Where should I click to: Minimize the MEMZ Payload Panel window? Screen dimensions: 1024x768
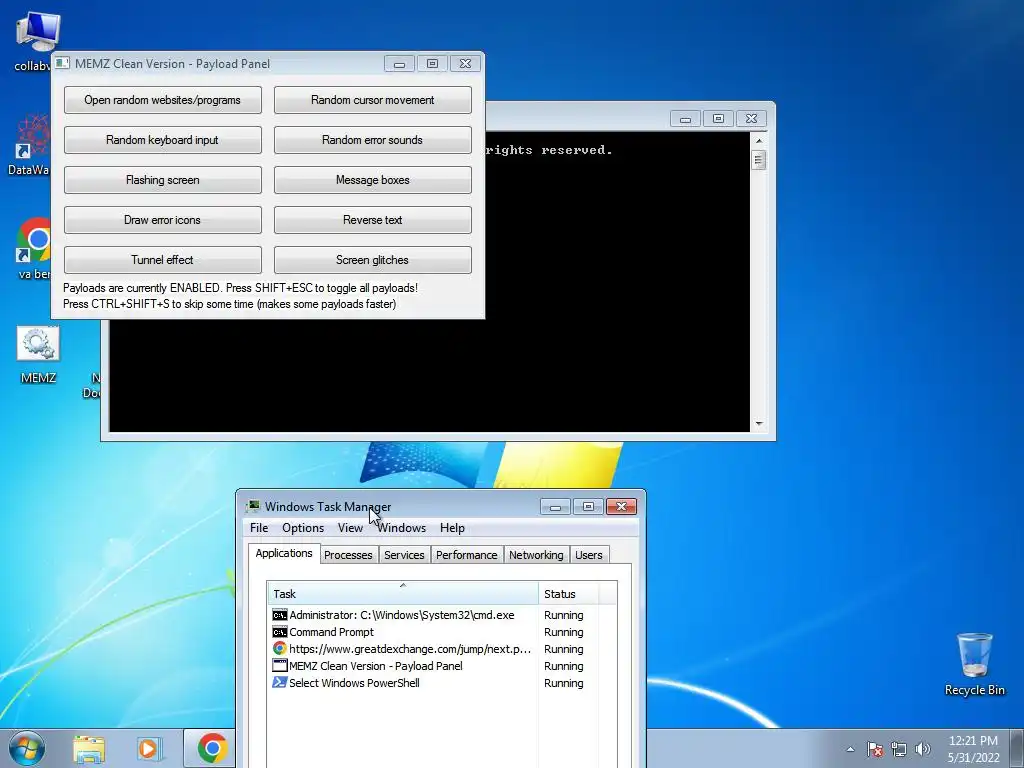(x=400, y=63)
